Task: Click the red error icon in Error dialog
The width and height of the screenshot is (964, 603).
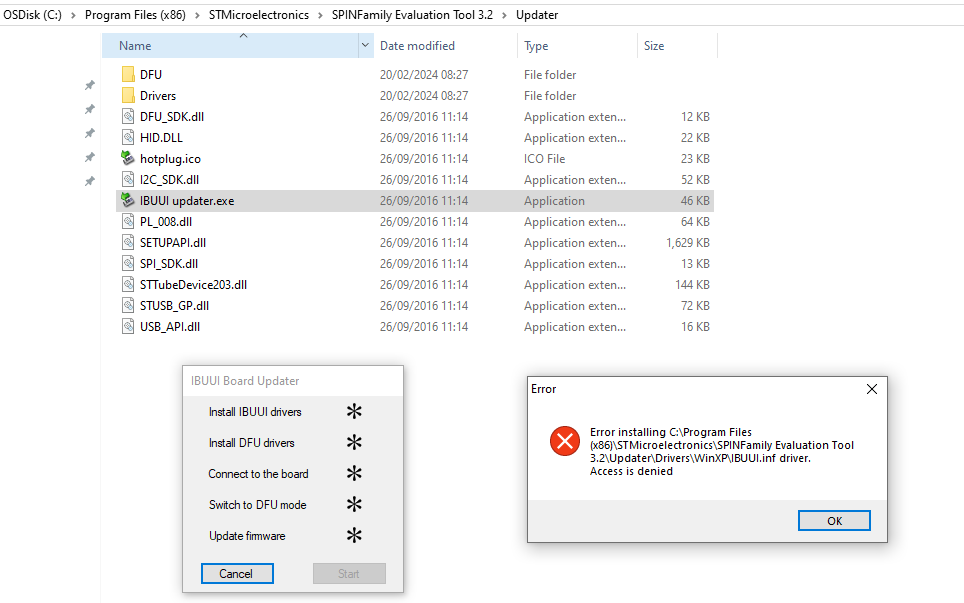Action: (565, 441)
